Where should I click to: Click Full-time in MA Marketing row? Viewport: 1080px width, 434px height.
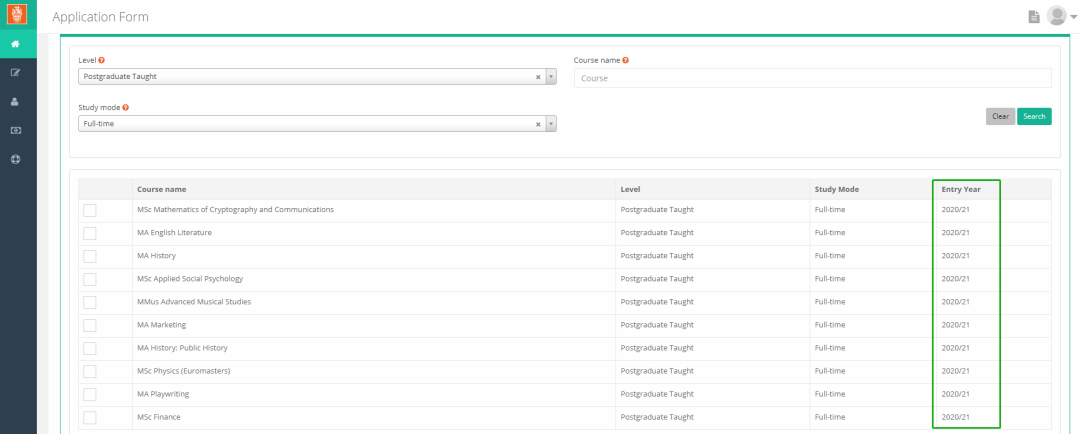tap(830, 324)
